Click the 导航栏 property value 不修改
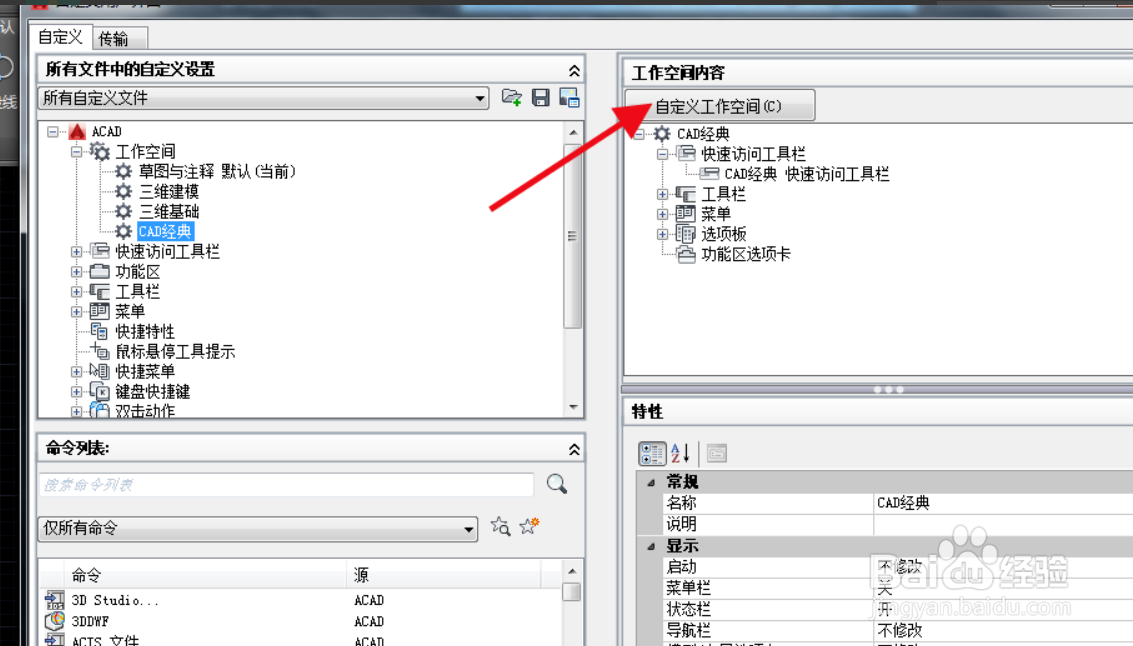This screenshot has width=1133, height=646. [1003, 630]
